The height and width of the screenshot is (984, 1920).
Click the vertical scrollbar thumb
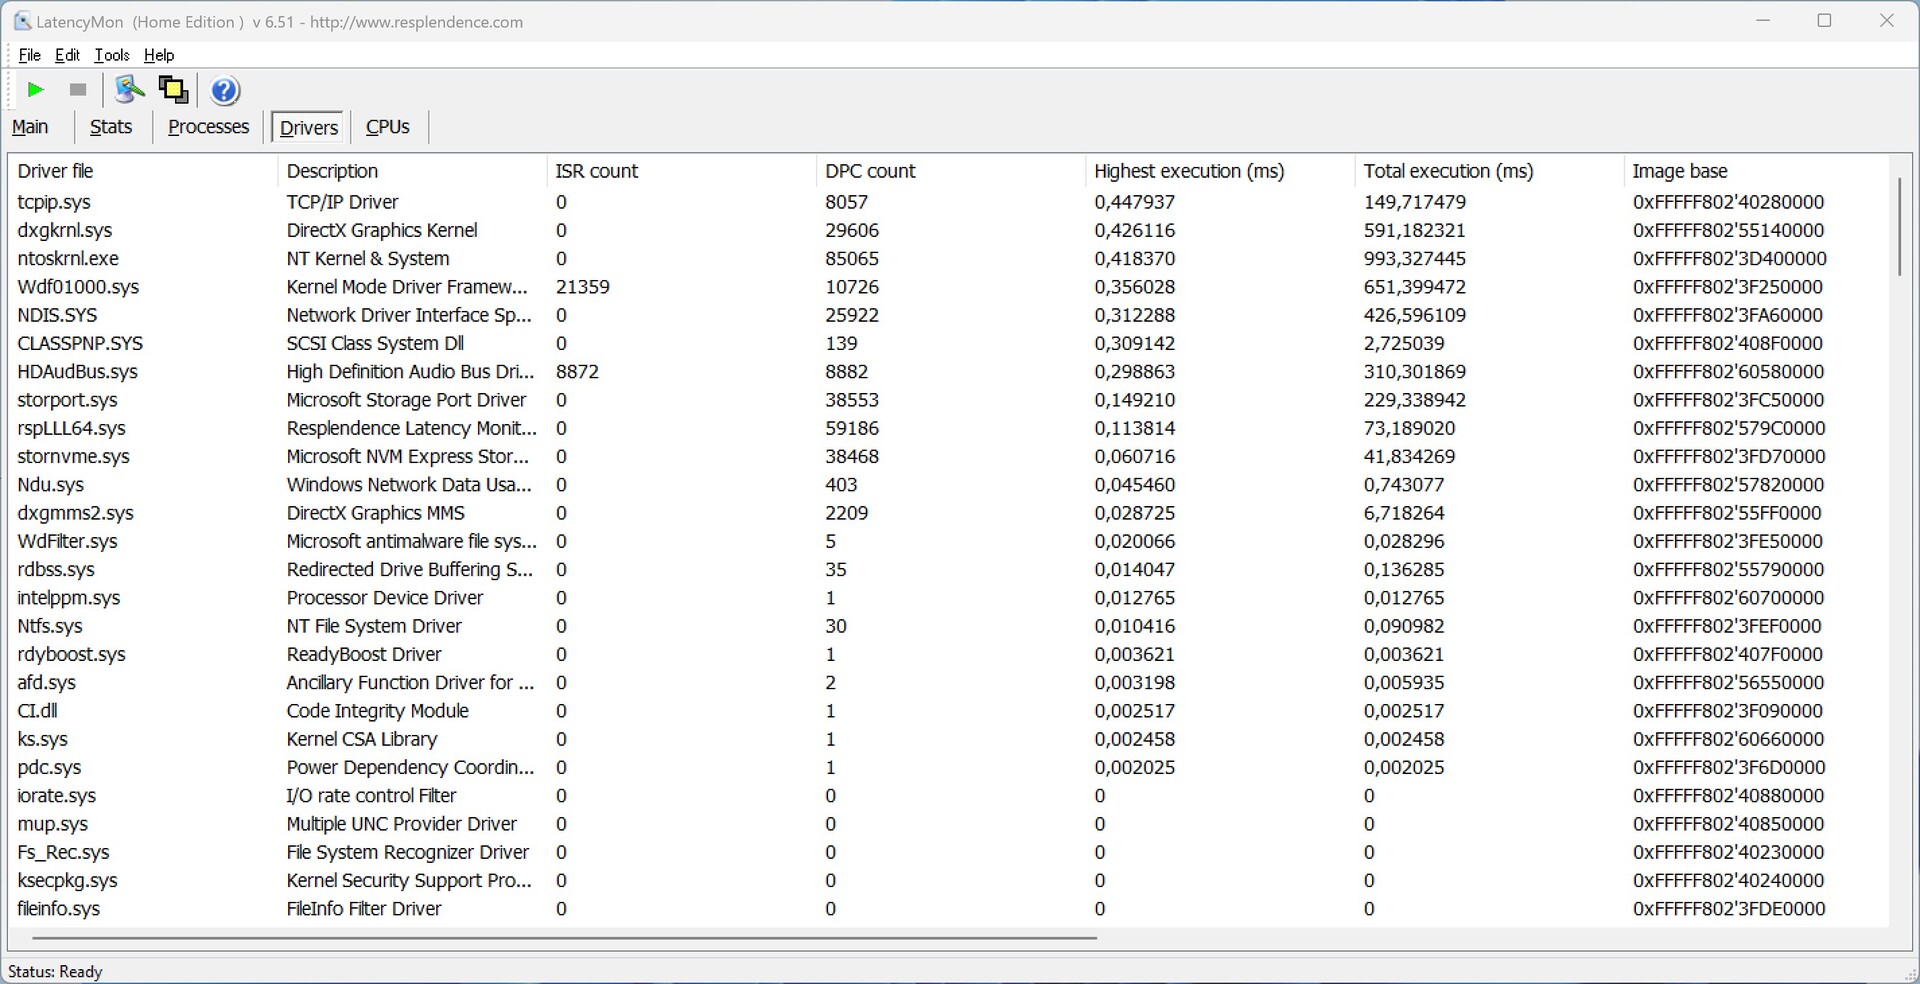(x=1898, y=226)
